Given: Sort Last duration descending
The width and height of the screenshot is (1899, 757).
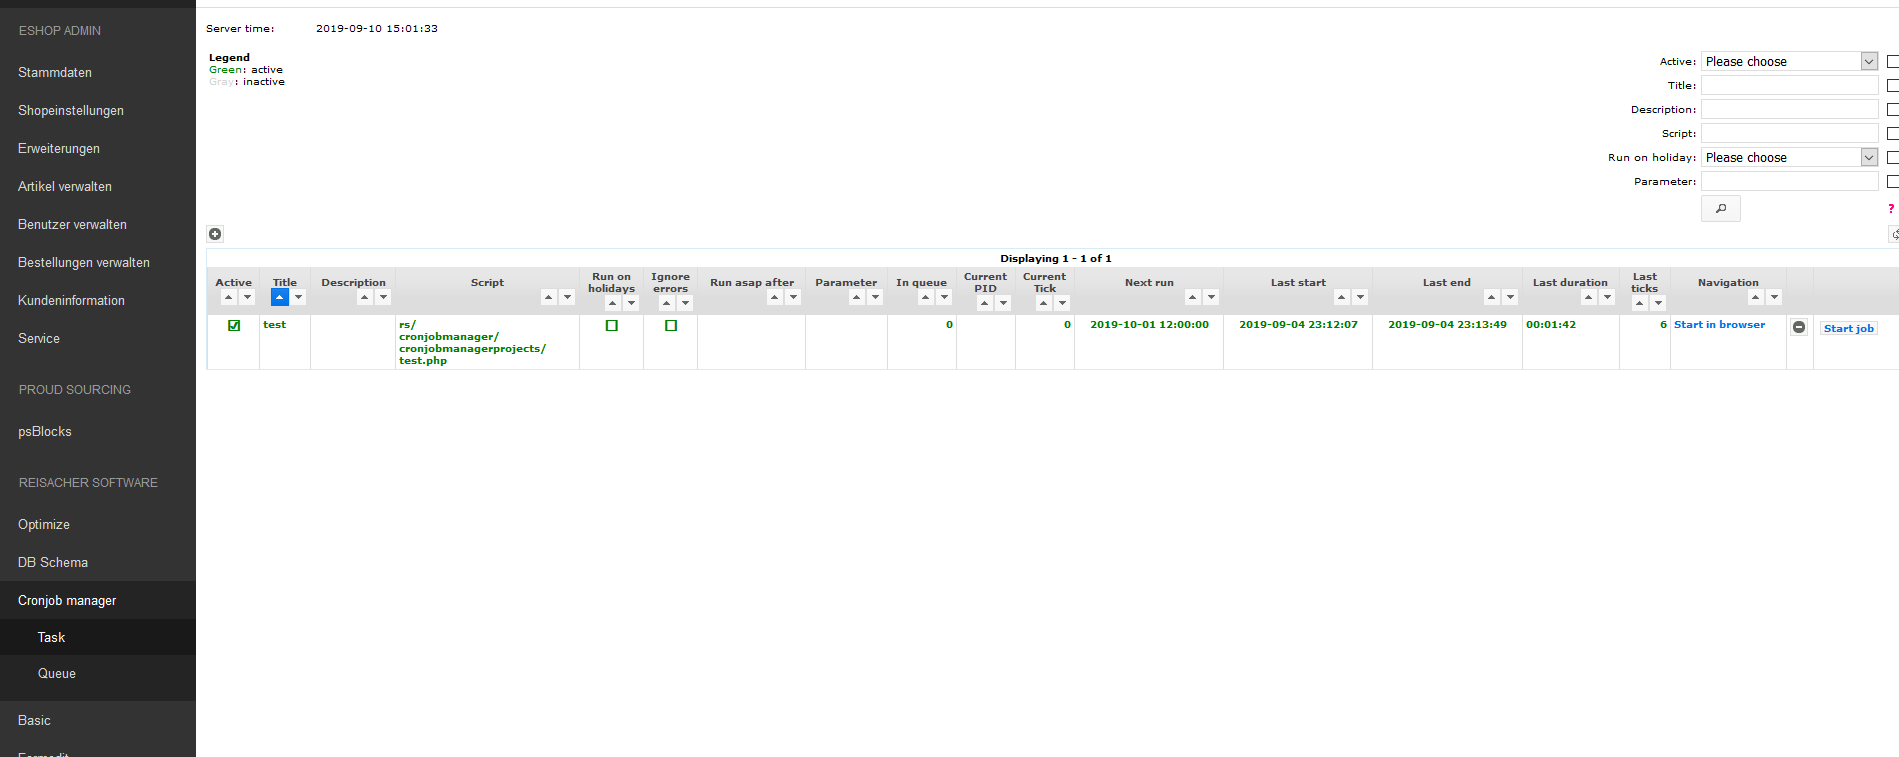Looking at the screenshot, I should click(1607, 297).
